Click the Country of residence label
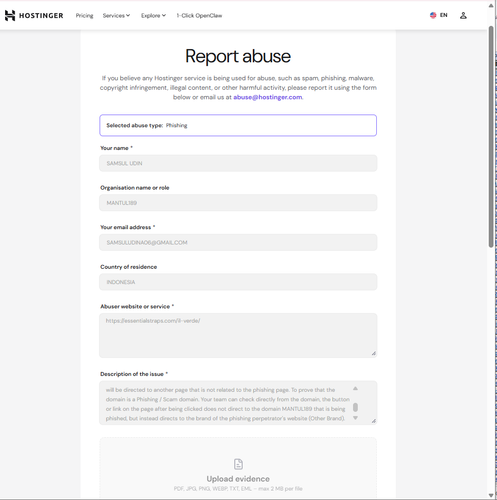 128,267
